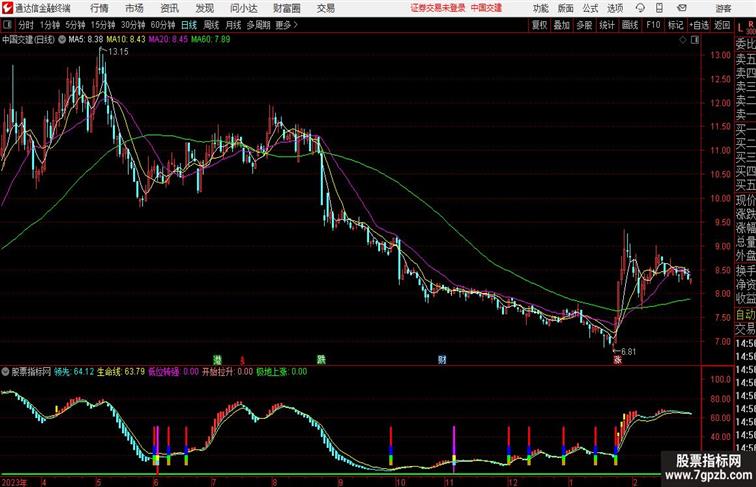Screen dimensions: 756x487
Task: Switch to 月线 monthly period
Action: [x=233, y=25]
